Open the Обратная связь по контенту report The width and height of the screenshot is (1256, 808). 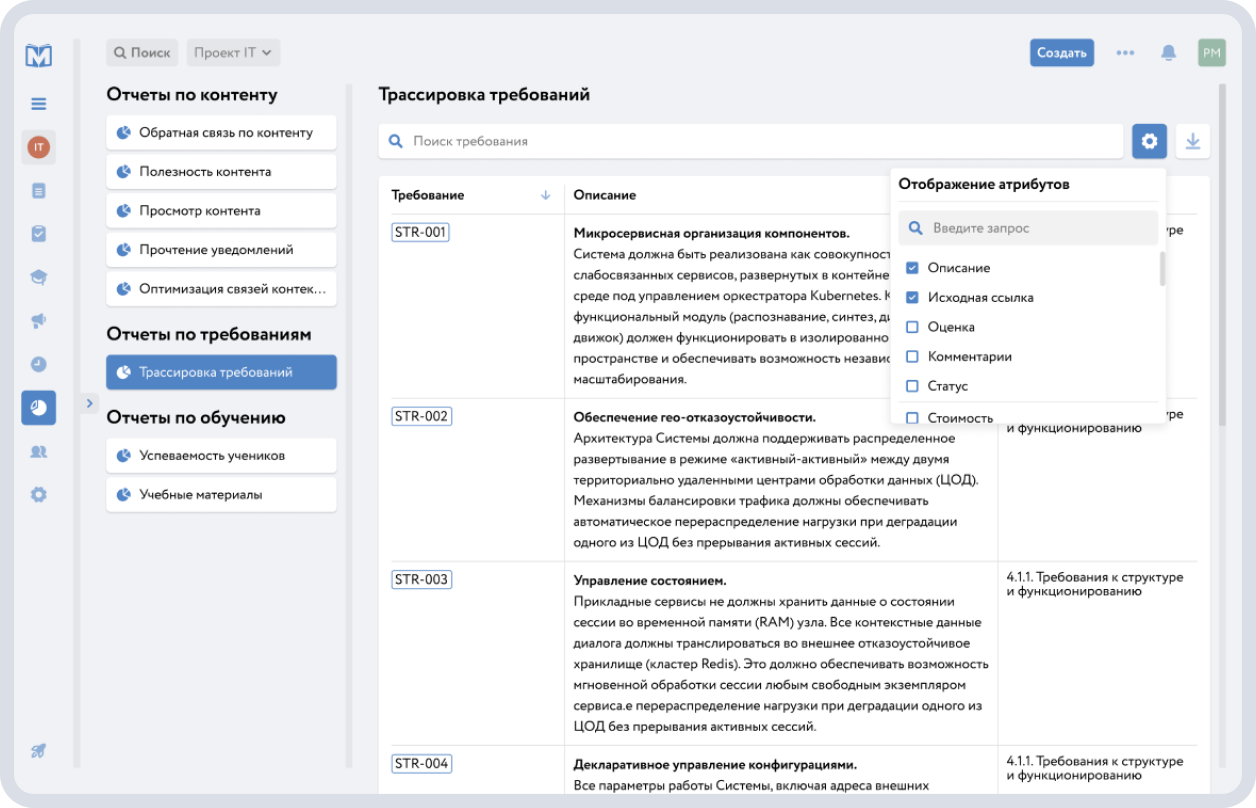point(221,132)
